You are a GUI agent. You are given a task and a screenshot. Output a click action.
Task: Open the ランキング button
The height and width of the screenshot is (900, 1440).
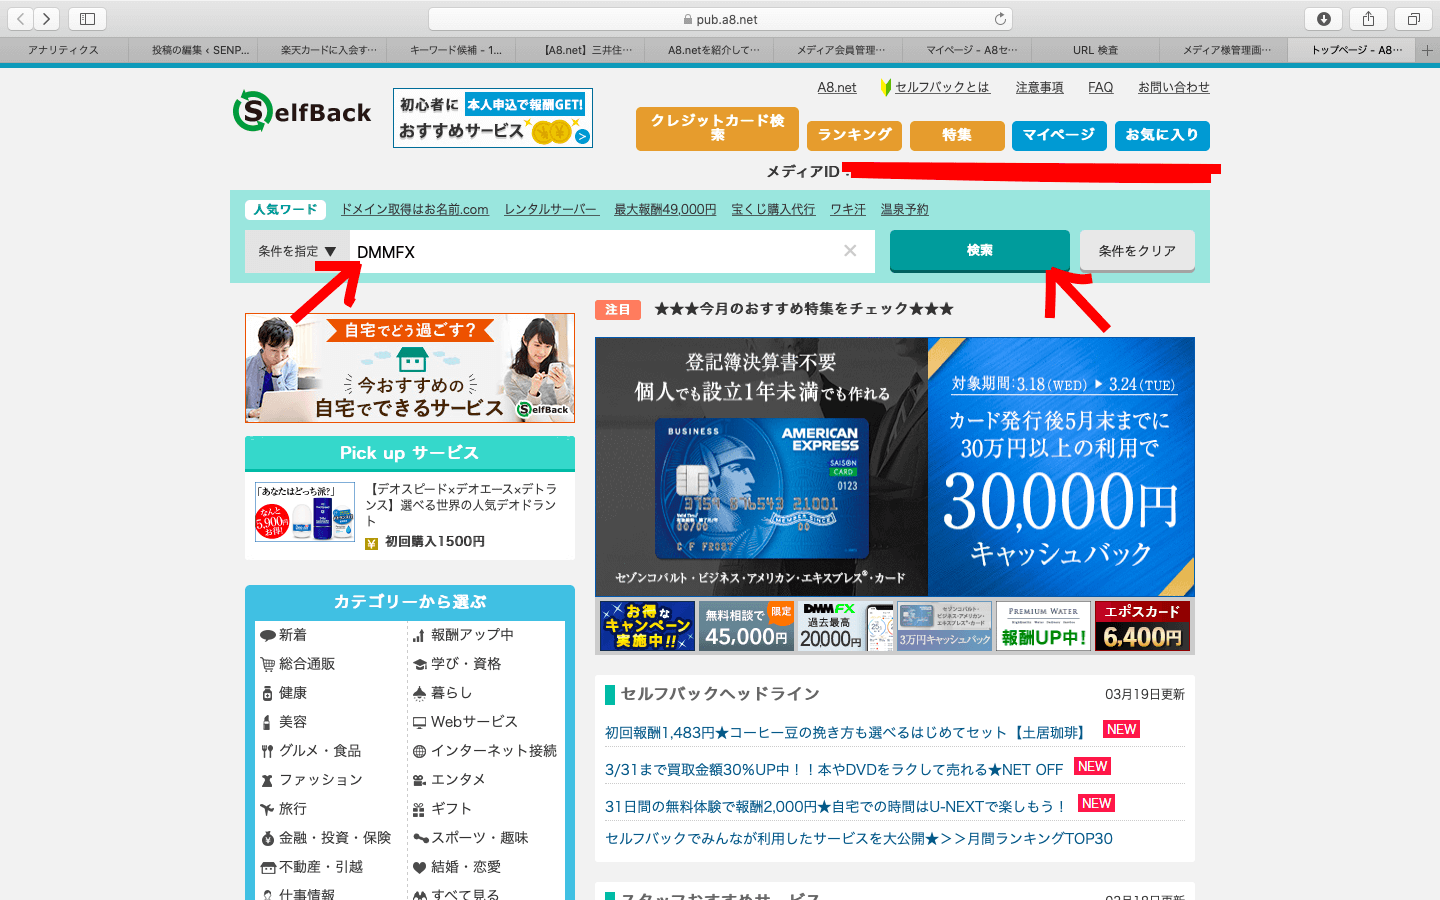[855, 135]
